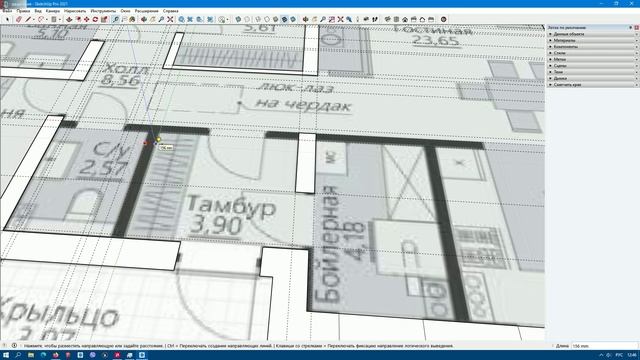640x360 pixels.
Task: Select the Move tool with red arrows
Action: click(x=87, y=19)
